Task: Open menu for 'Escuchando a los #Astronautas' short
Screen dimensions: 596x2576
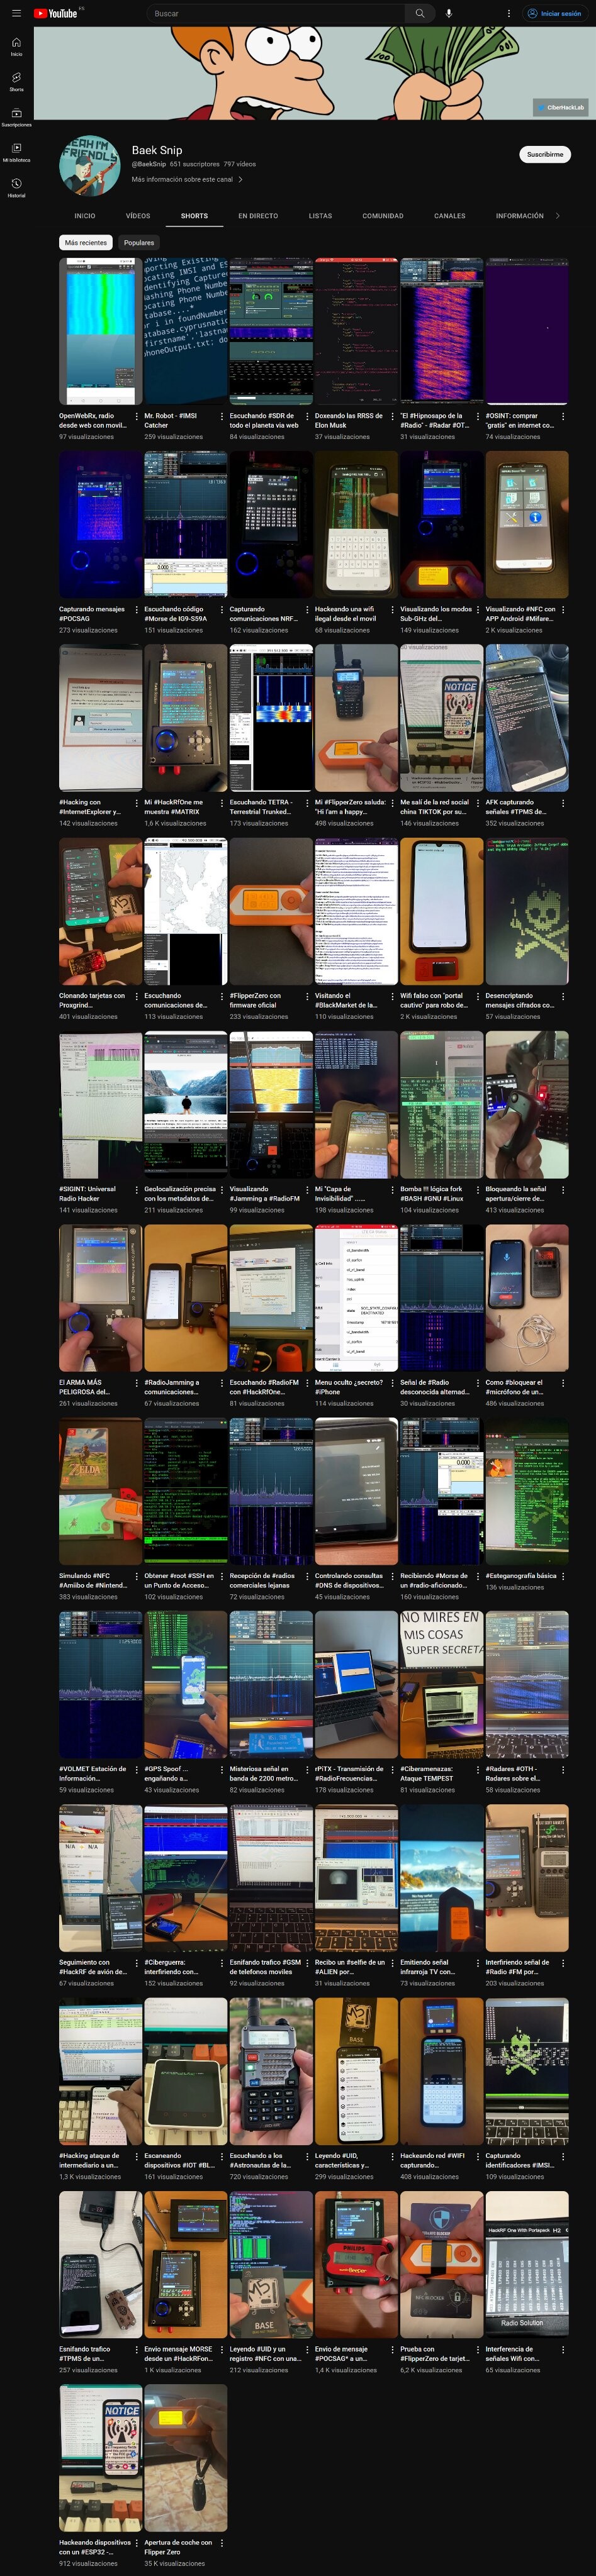Action: (307, 2156)
